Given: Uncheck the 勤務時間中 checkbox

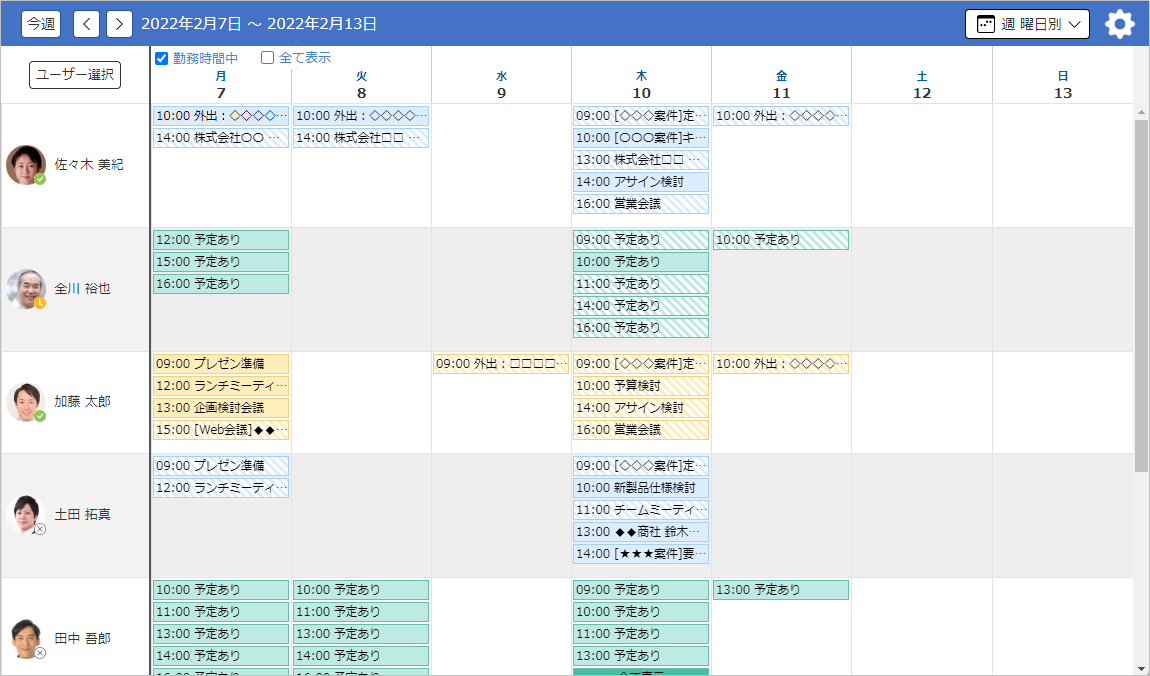Looking at the screenshot, I should [162, 58].
